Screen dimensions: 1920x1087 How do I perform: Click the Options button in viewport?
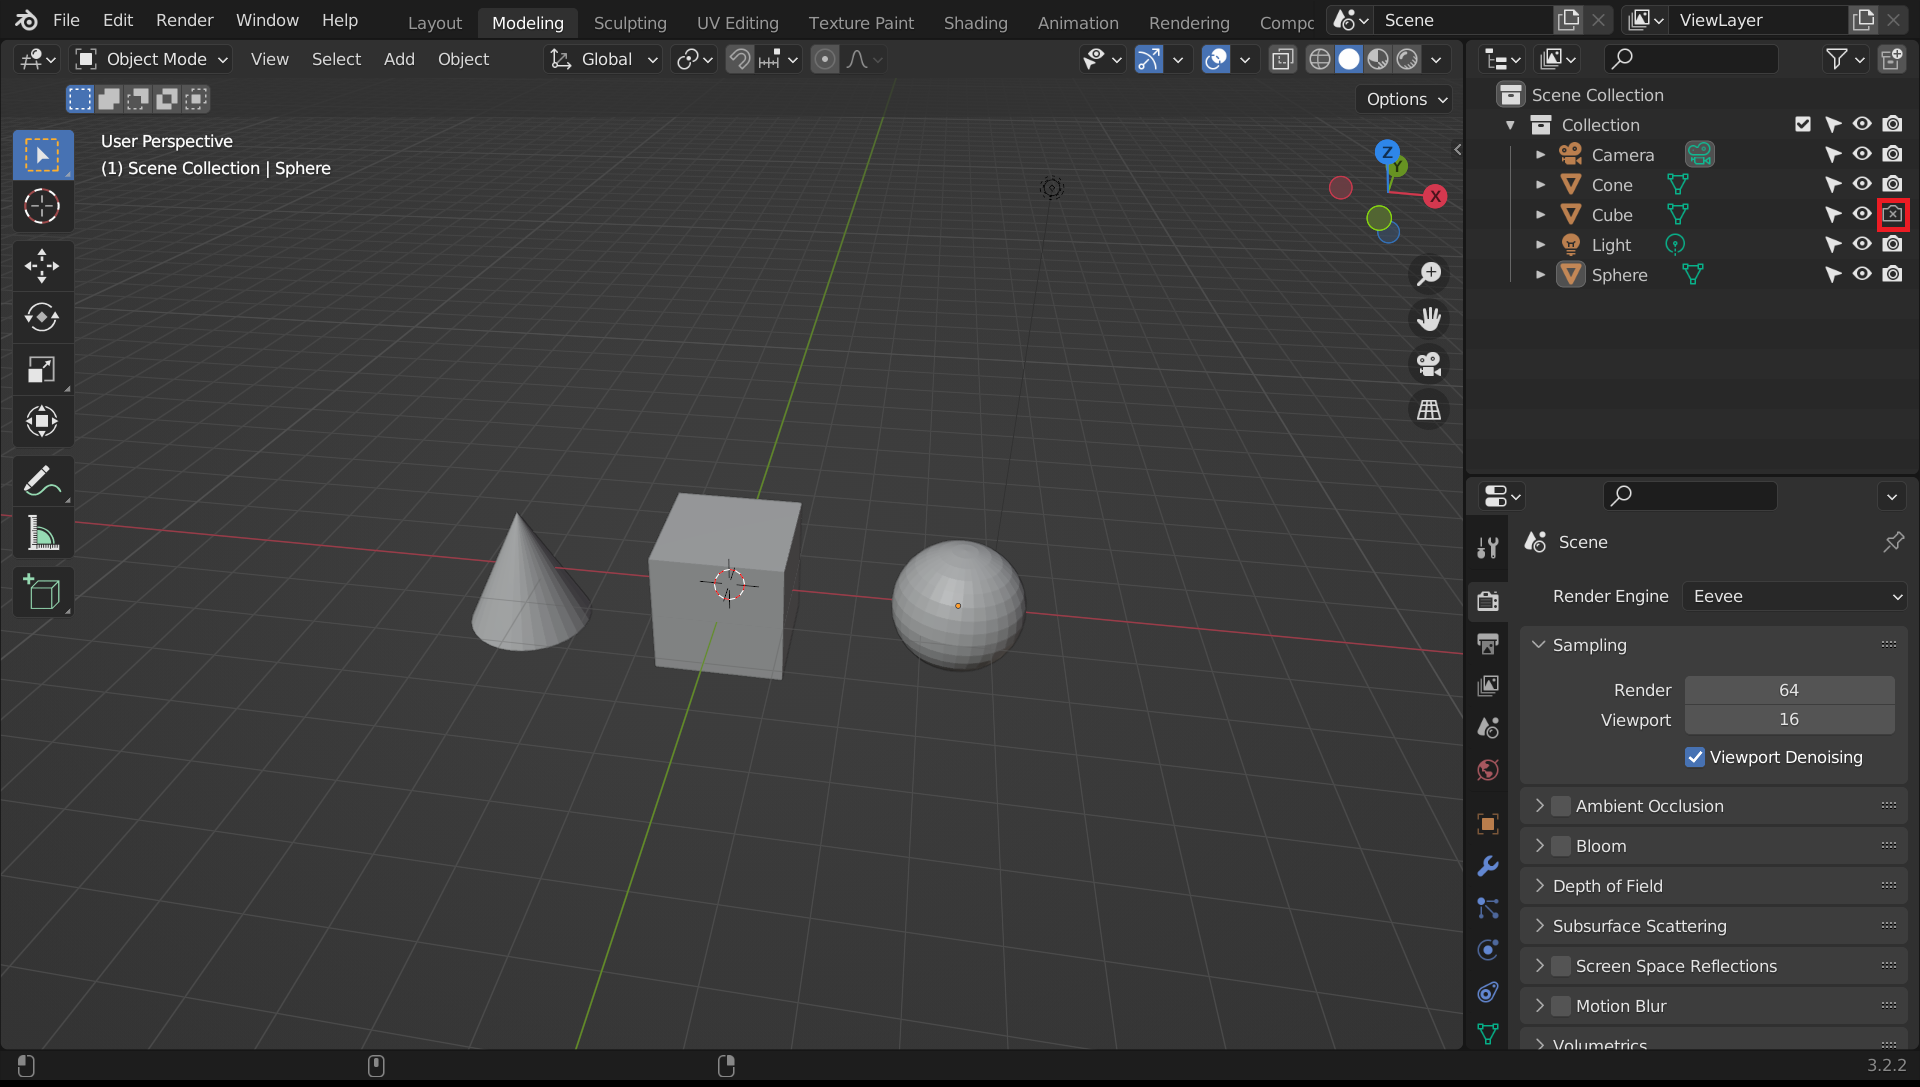coord(1406,99)
